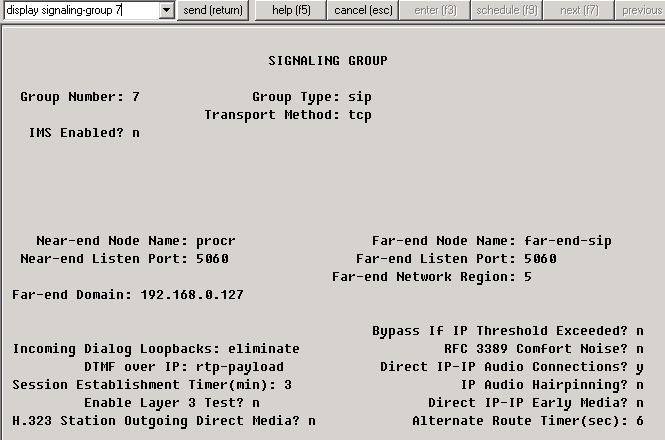
Task: Click the send (return) button
Action: (x=213, y=10)
